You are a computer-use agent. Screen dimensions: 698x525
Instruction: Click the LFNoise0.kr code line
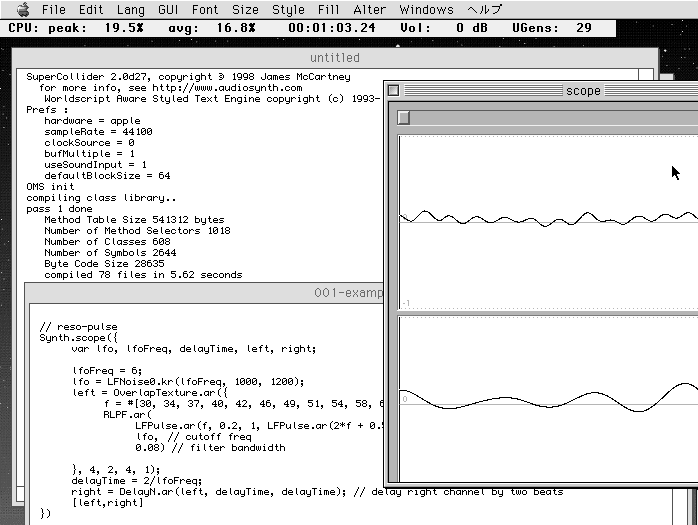pos(188,382)
